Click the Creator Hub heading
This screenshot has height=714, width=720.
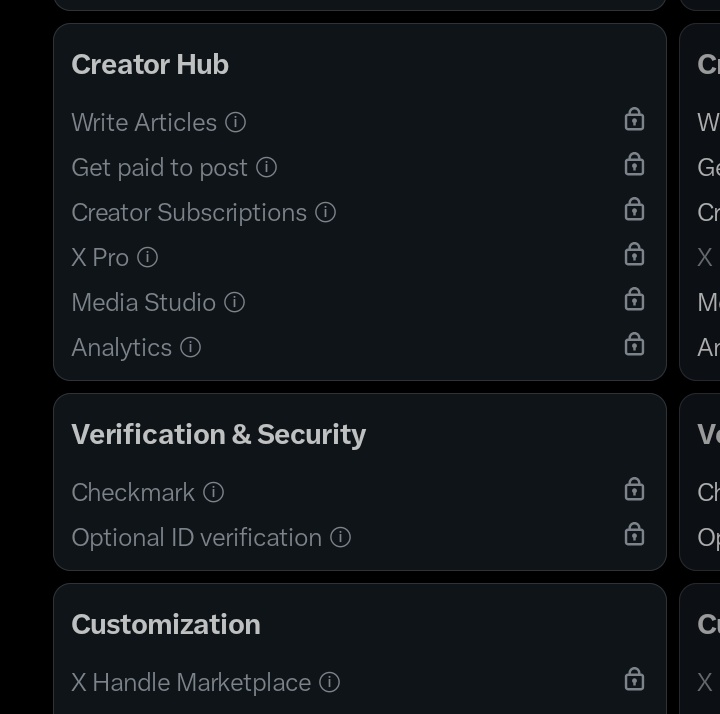150,64
